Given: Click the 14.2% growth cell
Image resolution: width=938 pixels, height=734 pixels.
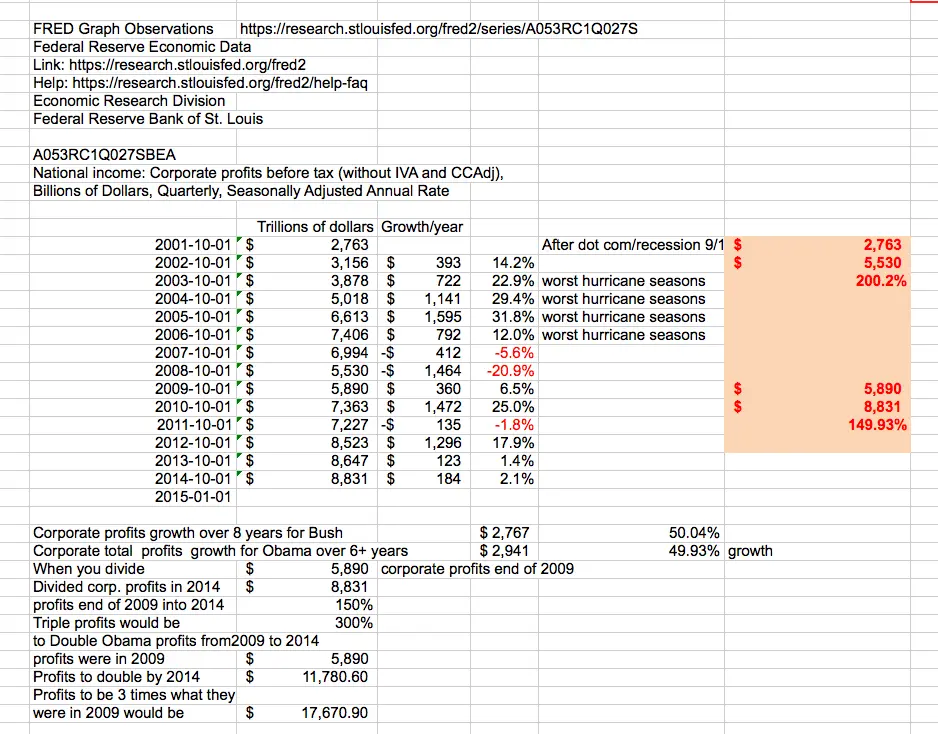Looking at the screenshot, I should [513, 263].
